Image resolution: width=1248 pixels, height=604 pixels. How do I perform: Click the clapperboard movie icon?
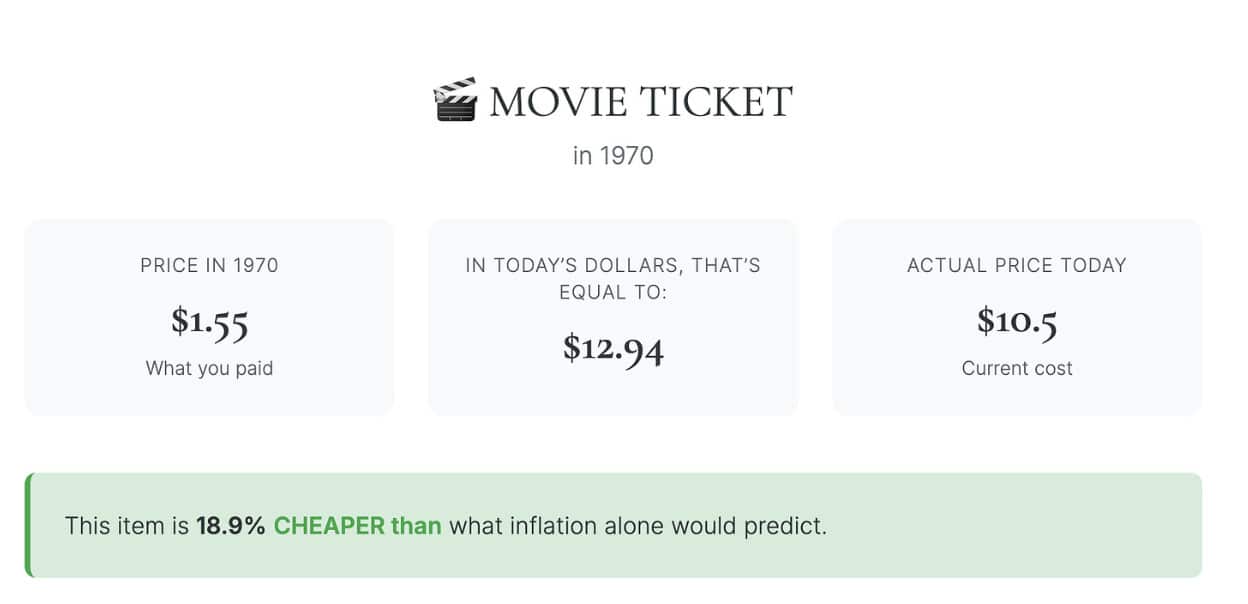(x=456, y=101)
